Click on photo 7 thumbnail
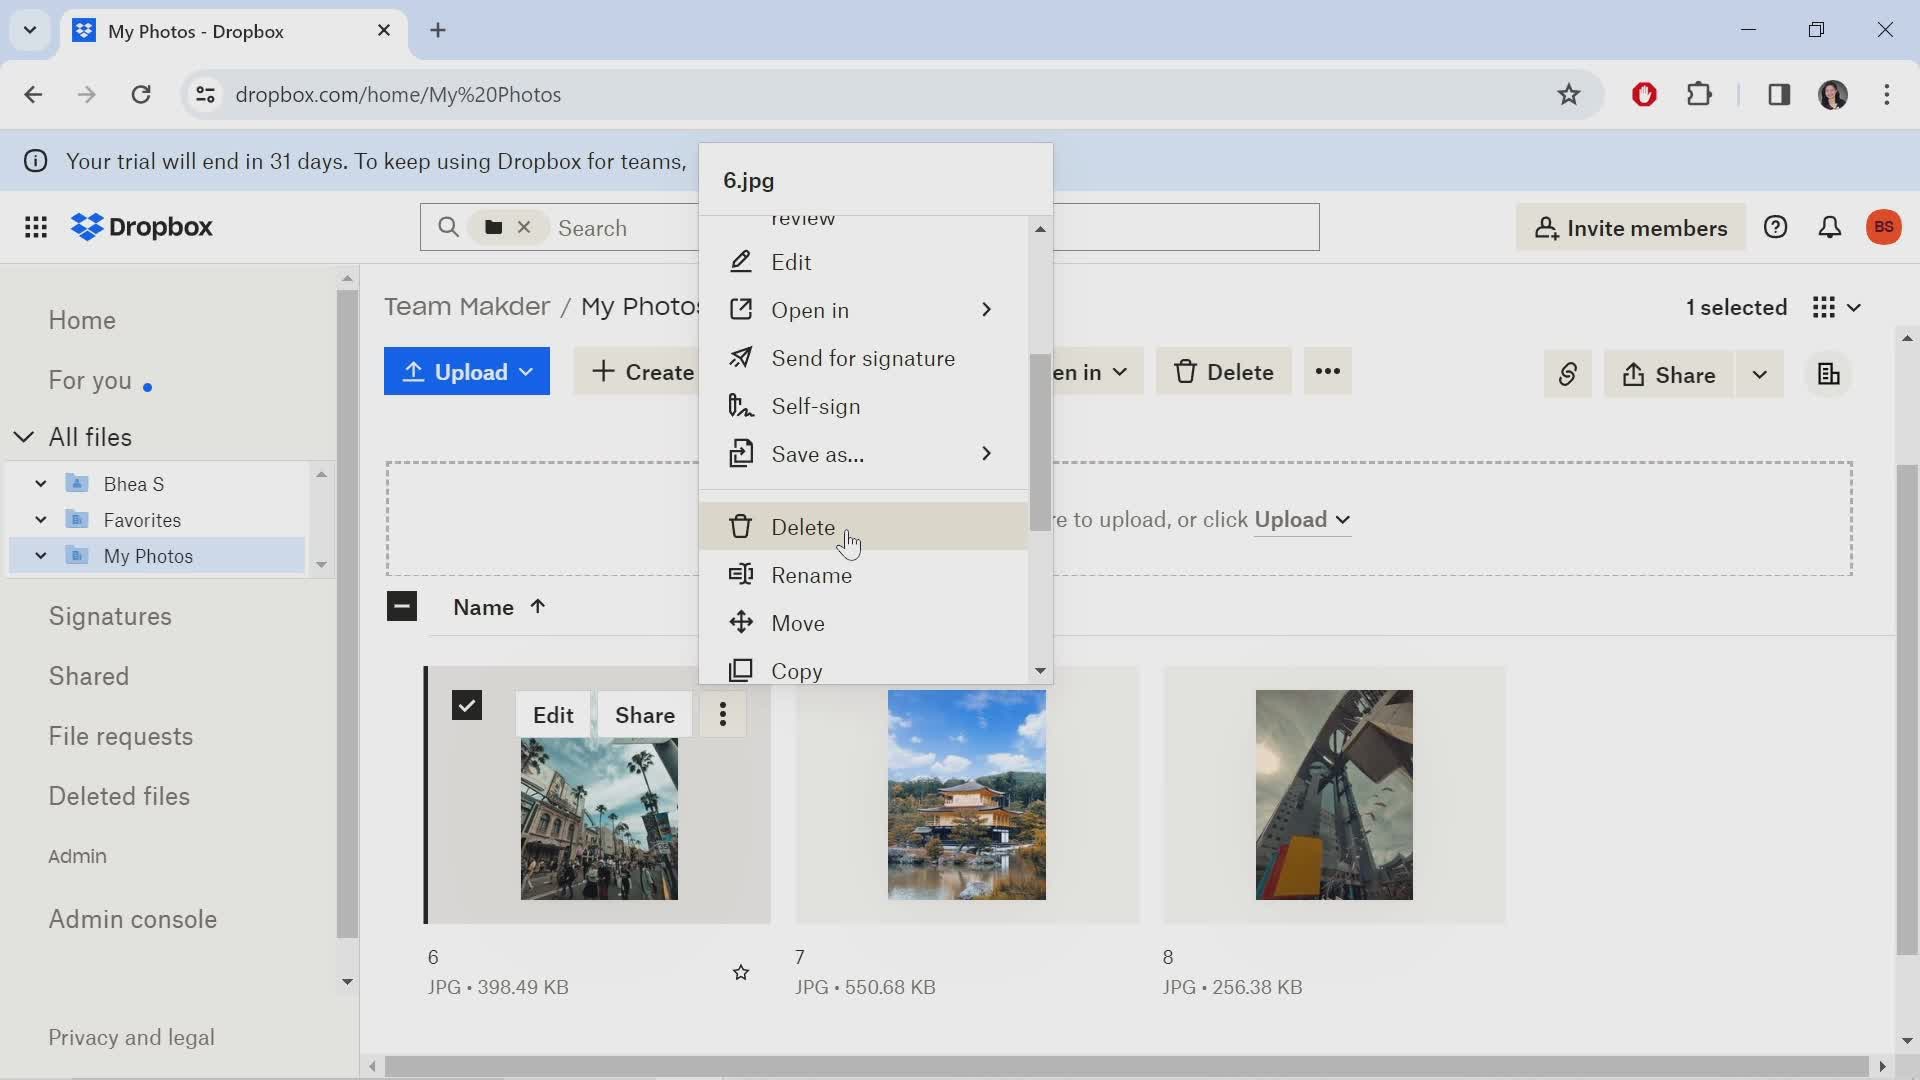 coord(967,795)
